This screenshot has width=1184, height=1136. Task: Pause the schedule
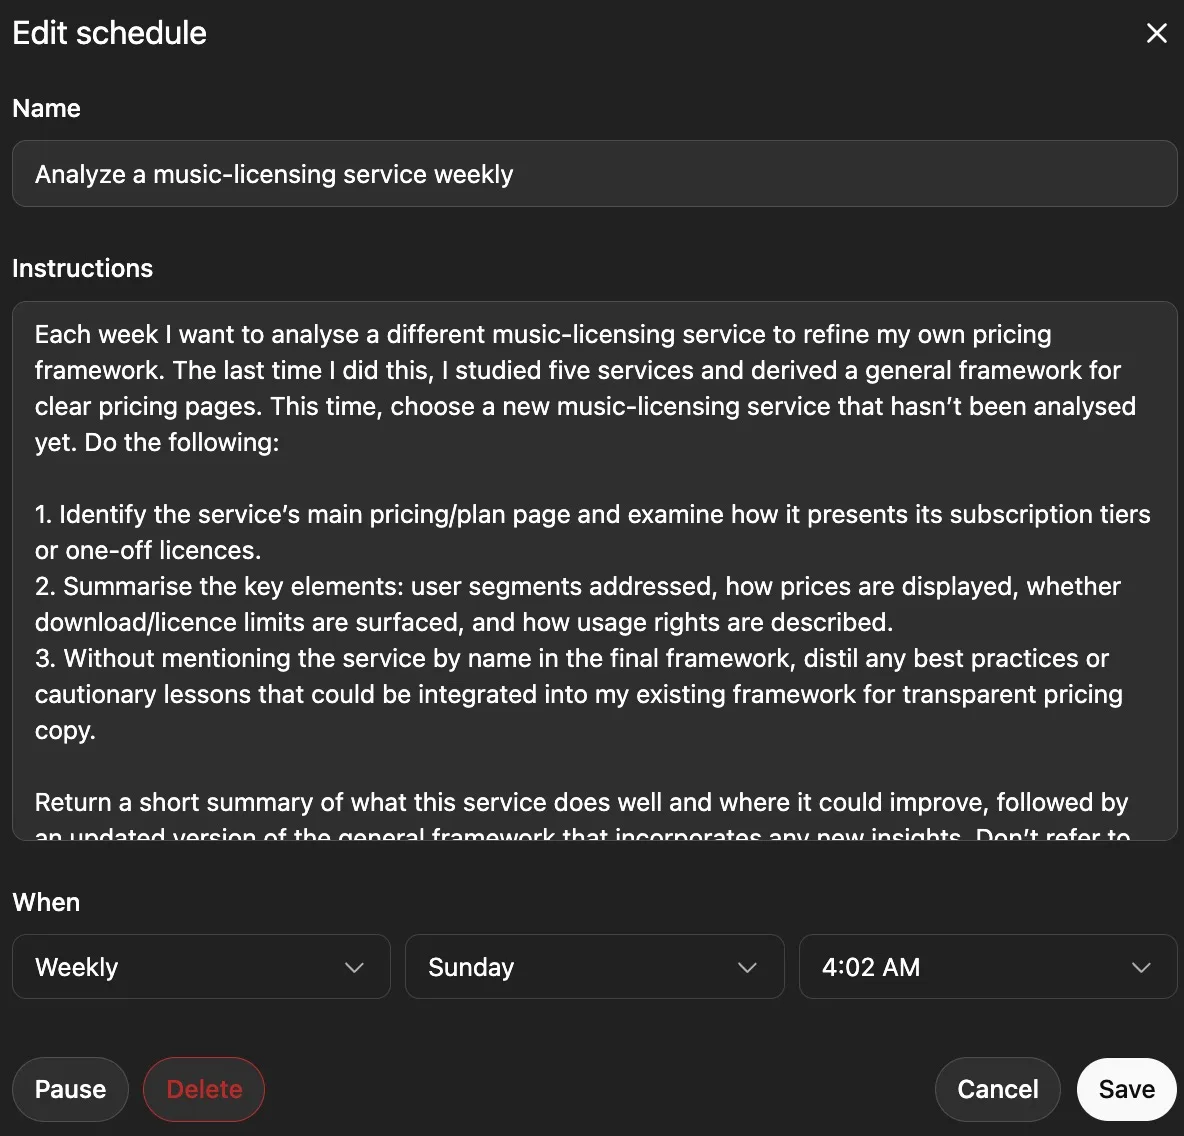click(70, 1089)
